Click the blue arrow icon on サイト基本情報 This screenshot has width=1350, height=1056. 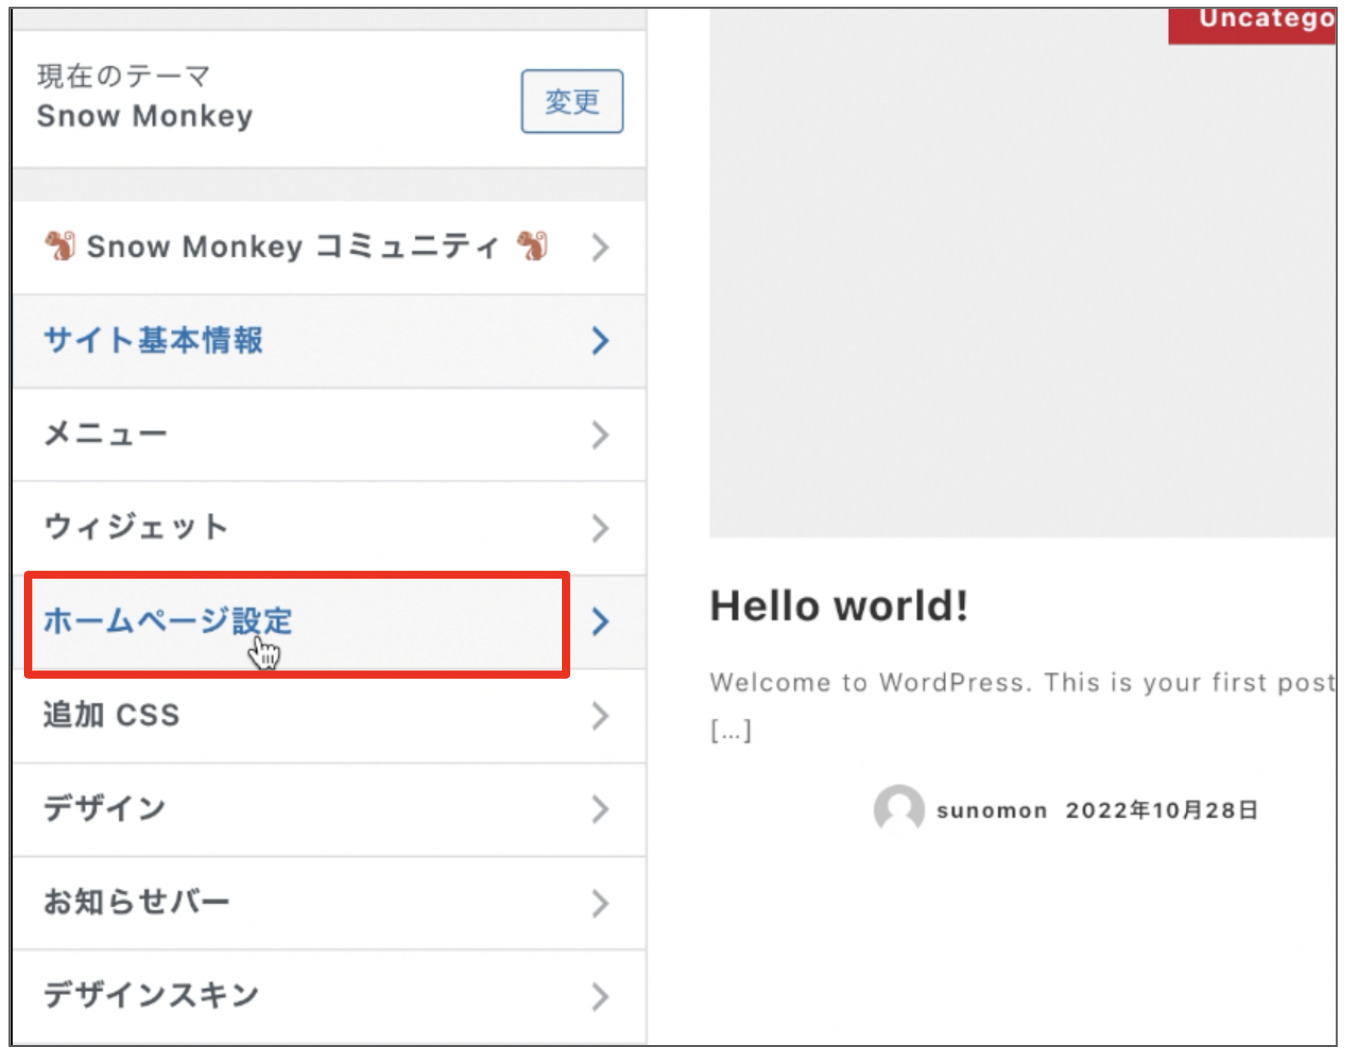click(x=599, y=341)
